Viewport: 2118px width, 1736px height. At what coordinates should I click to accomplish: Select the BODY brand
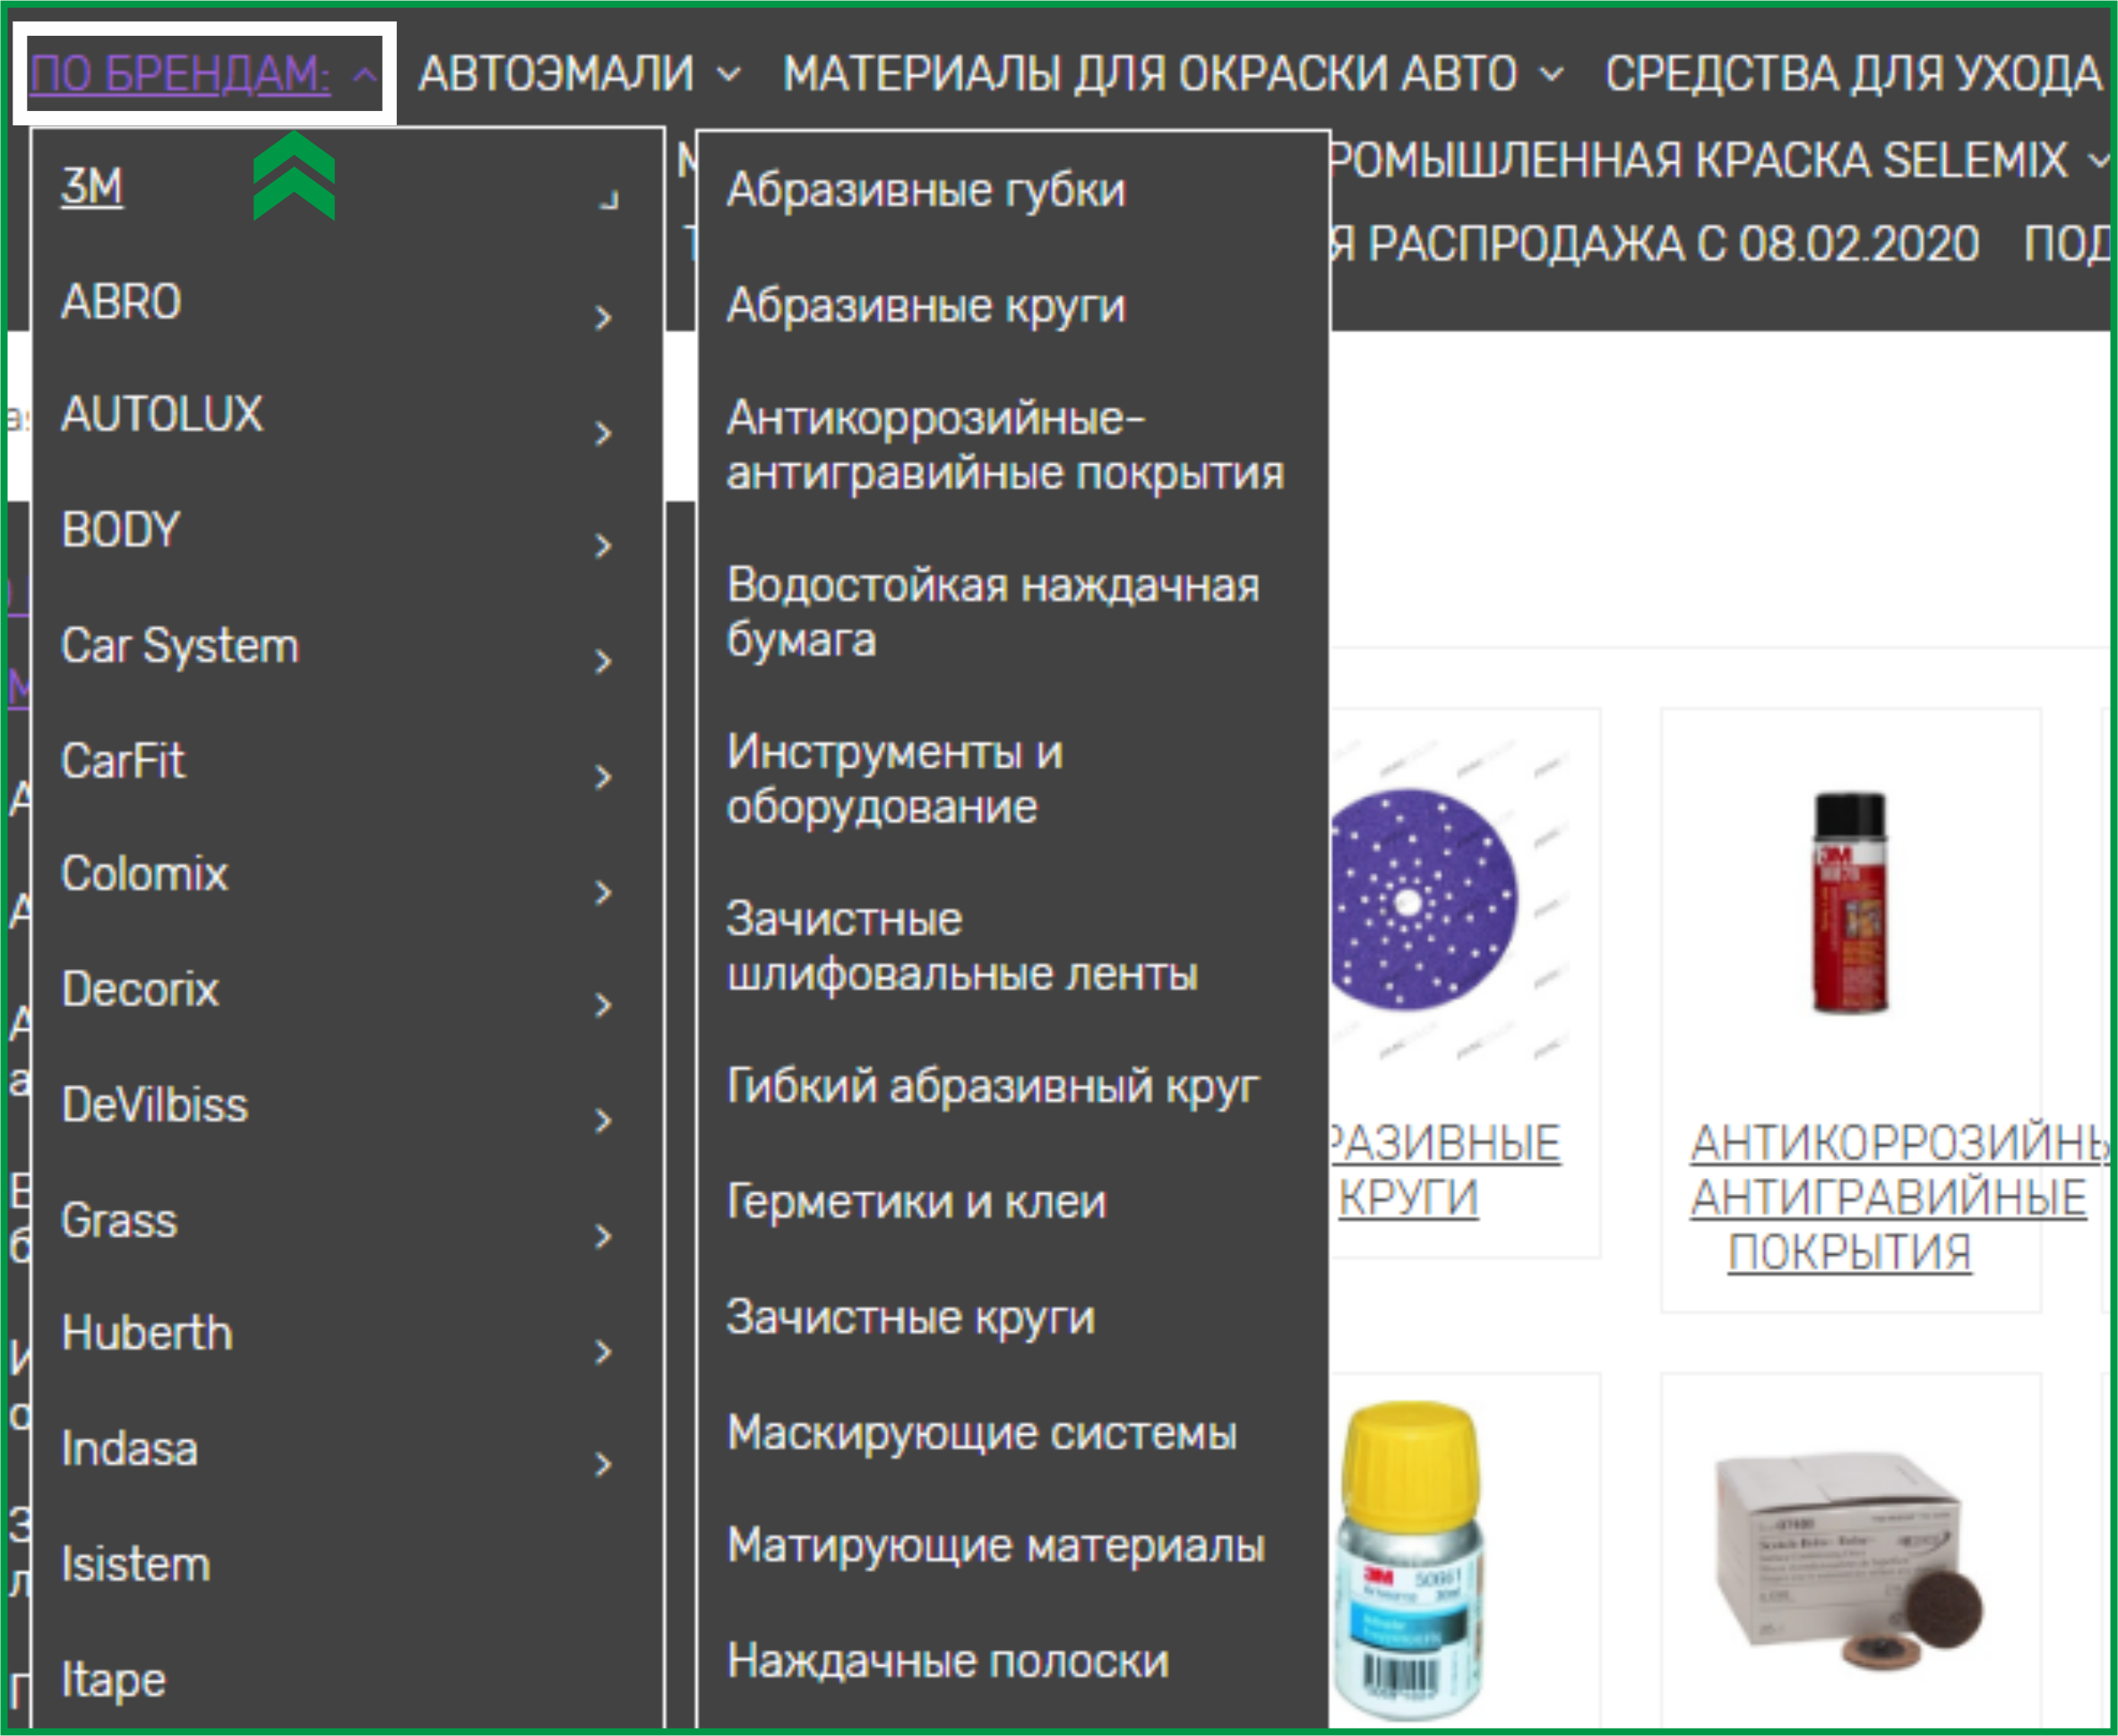tap(120, 530)
